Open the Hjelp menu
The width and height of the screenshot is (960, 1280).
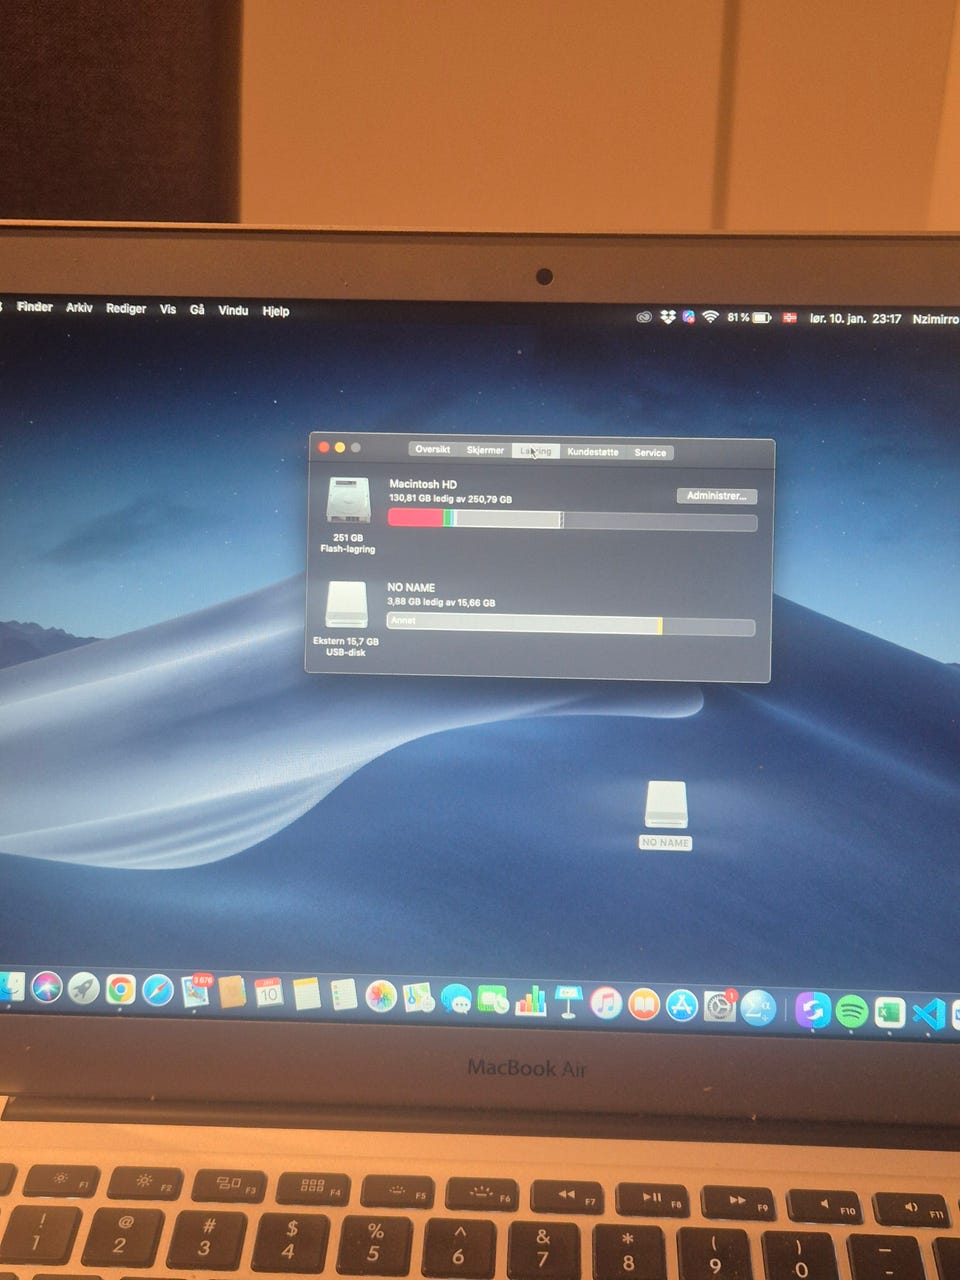[276, 311]
